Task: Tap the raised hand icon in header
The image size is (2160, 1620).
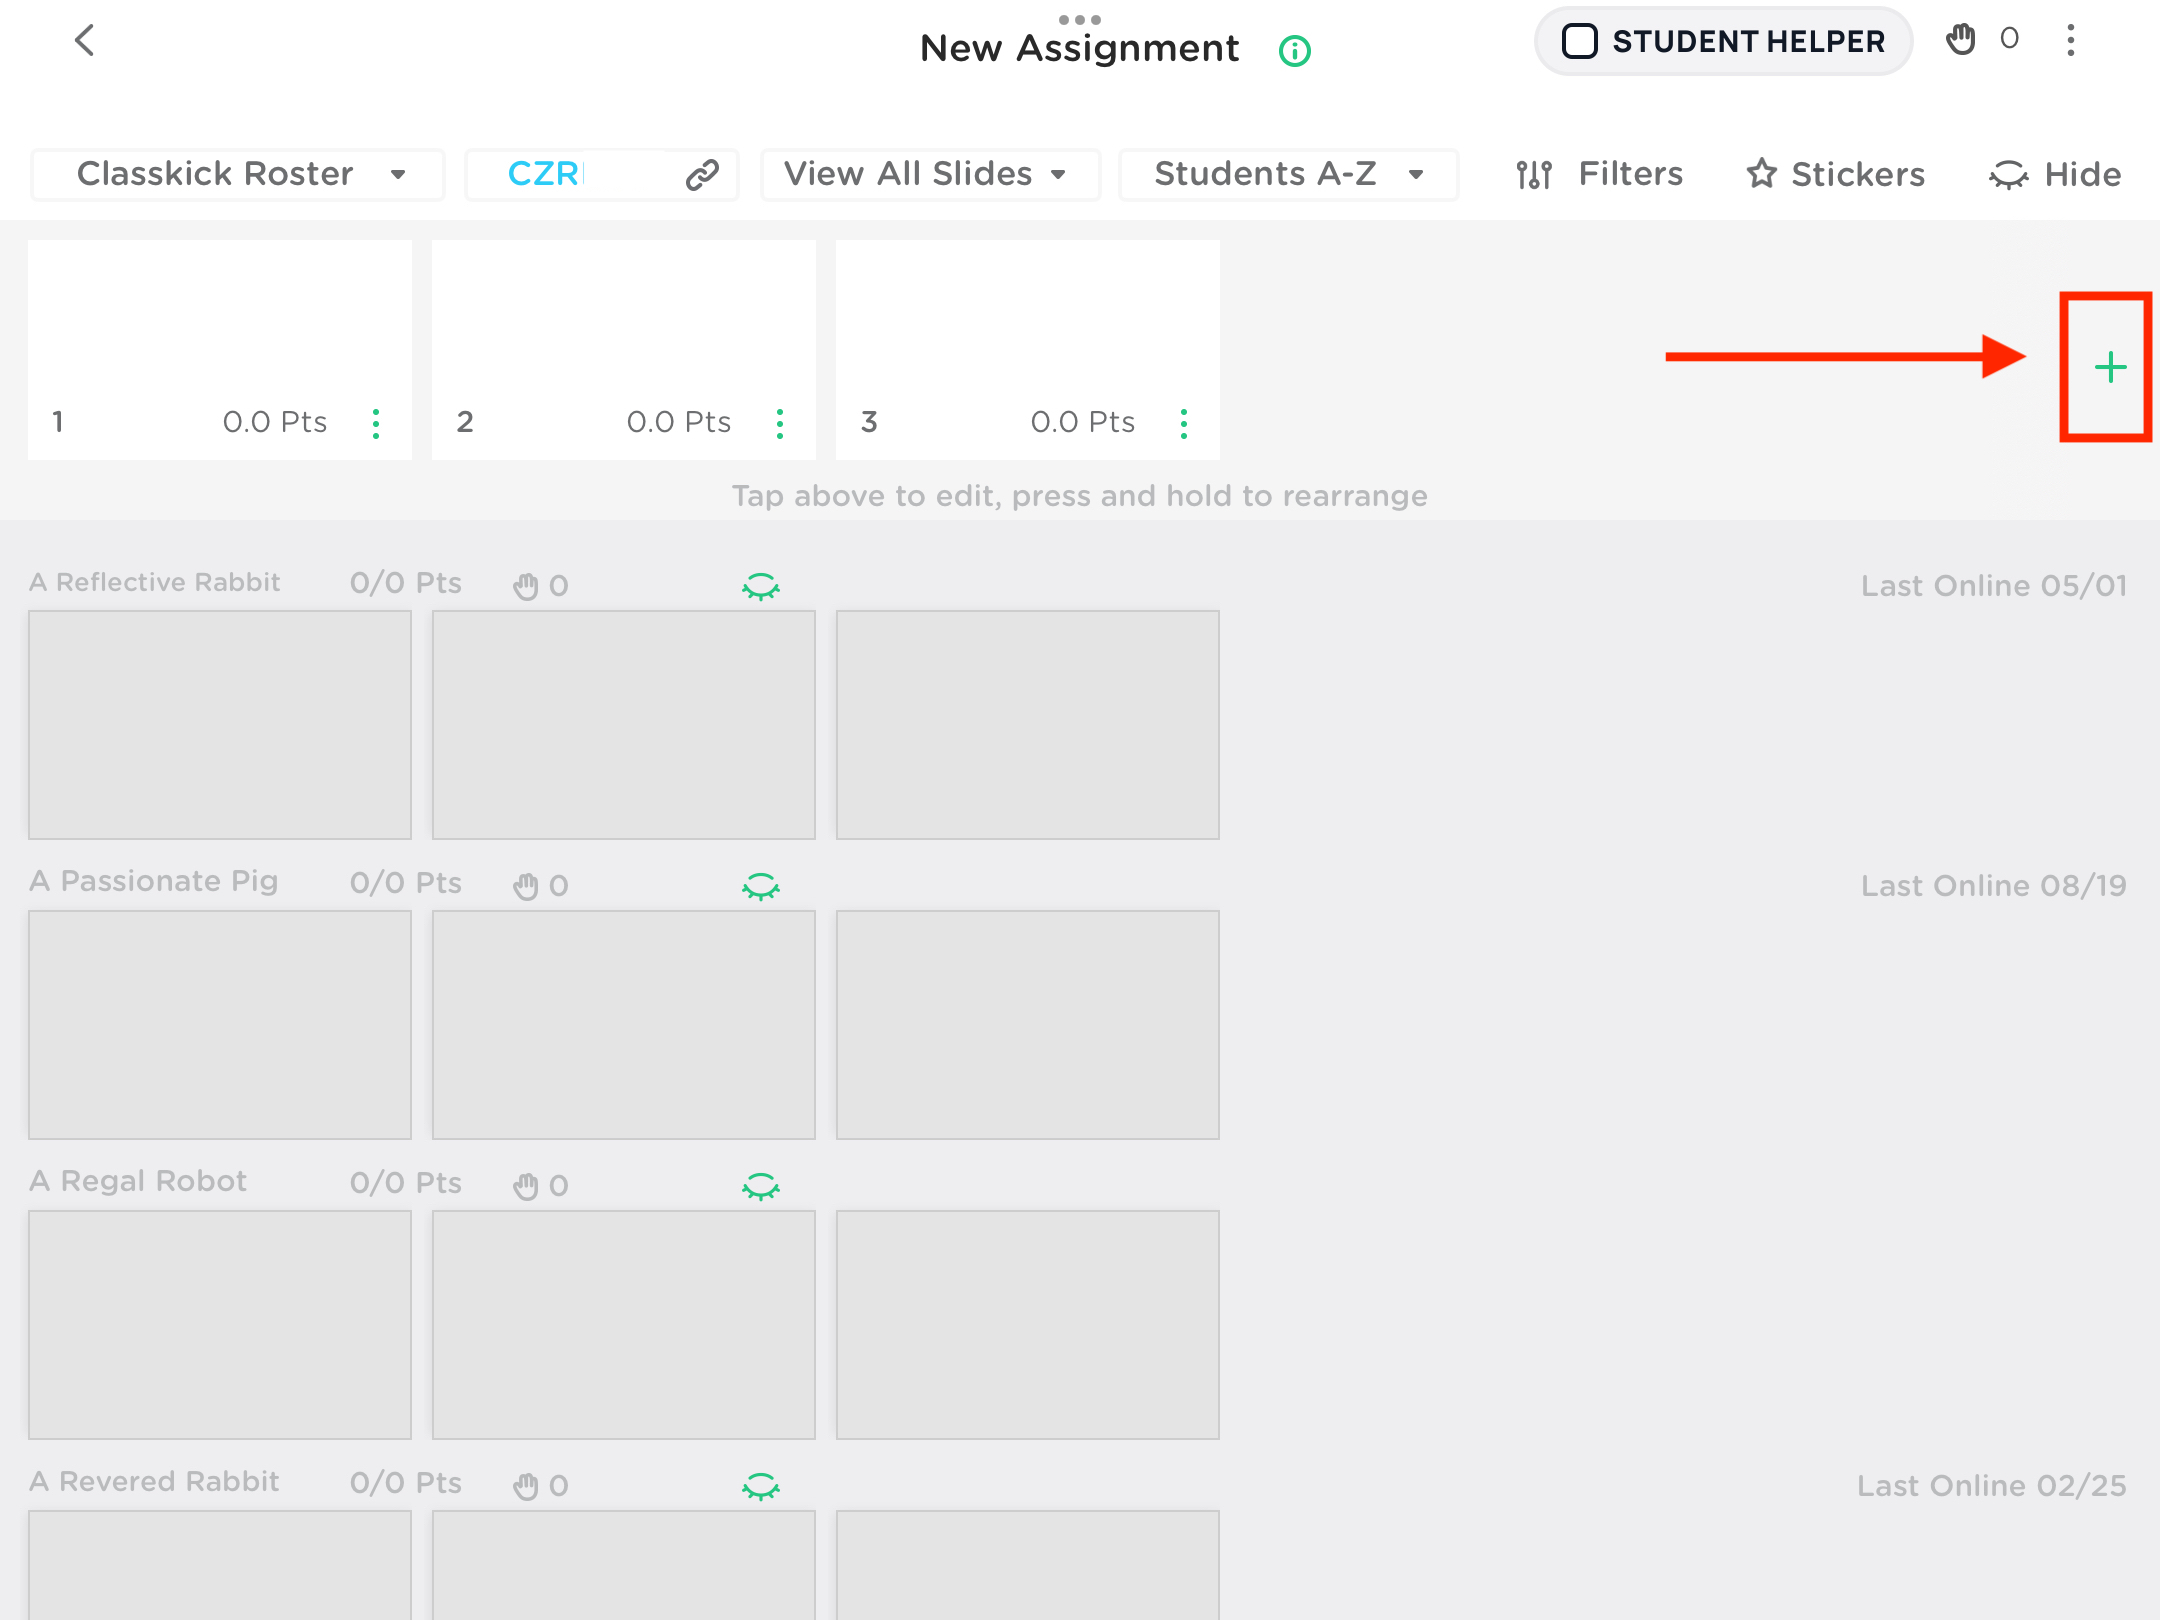Action: coord(1961,40)
